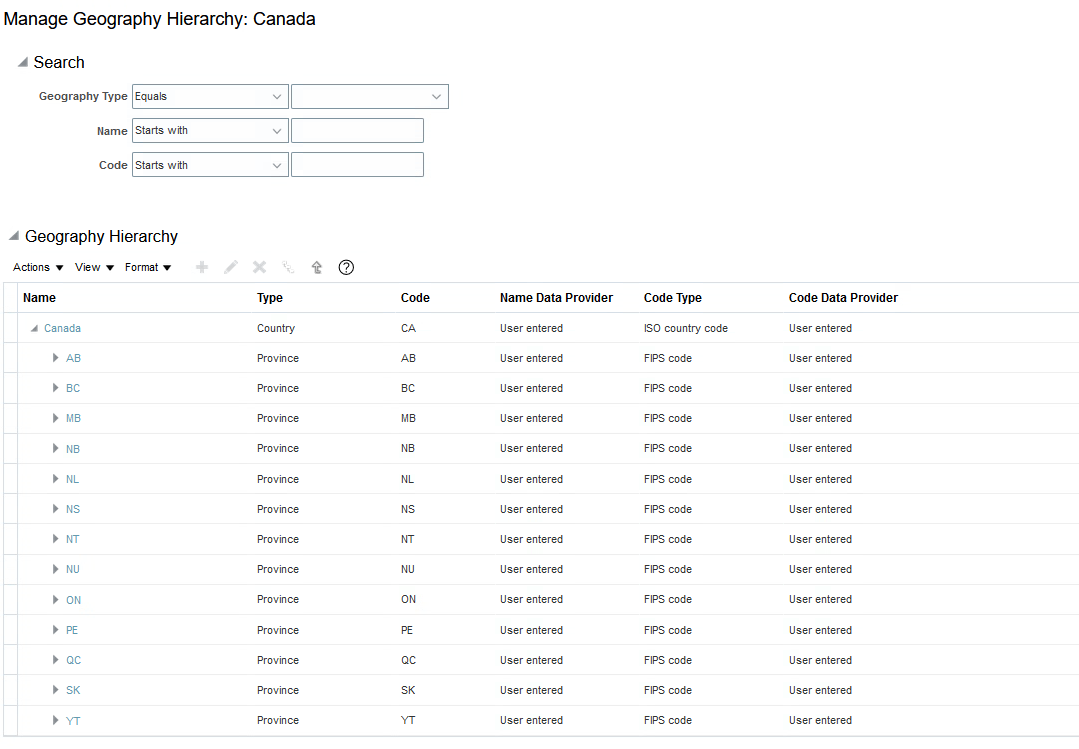The height and width of the screenshot is (749, 1079).
Task: Open Code operator dropdown
Action: point(210,165)
